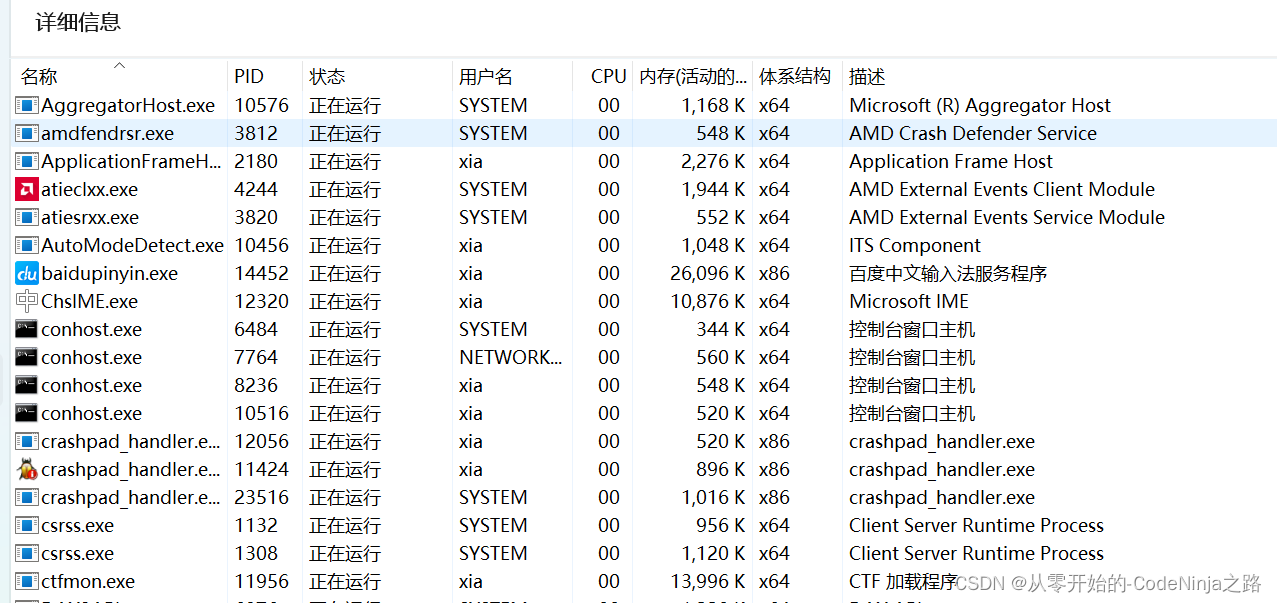
Task: Click PID value 11956
Action: [261, 581]
